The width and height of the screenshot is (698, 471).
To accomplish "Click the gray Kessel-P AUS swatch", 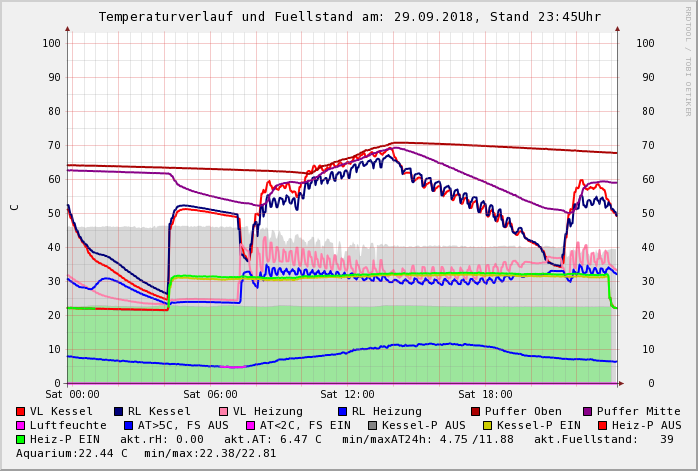I will click(x=373, y=425).
